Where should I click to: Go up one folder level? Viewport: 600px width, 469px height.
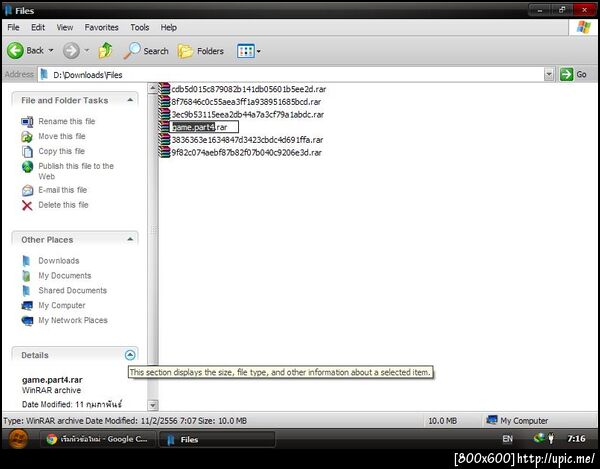[106, 50]
